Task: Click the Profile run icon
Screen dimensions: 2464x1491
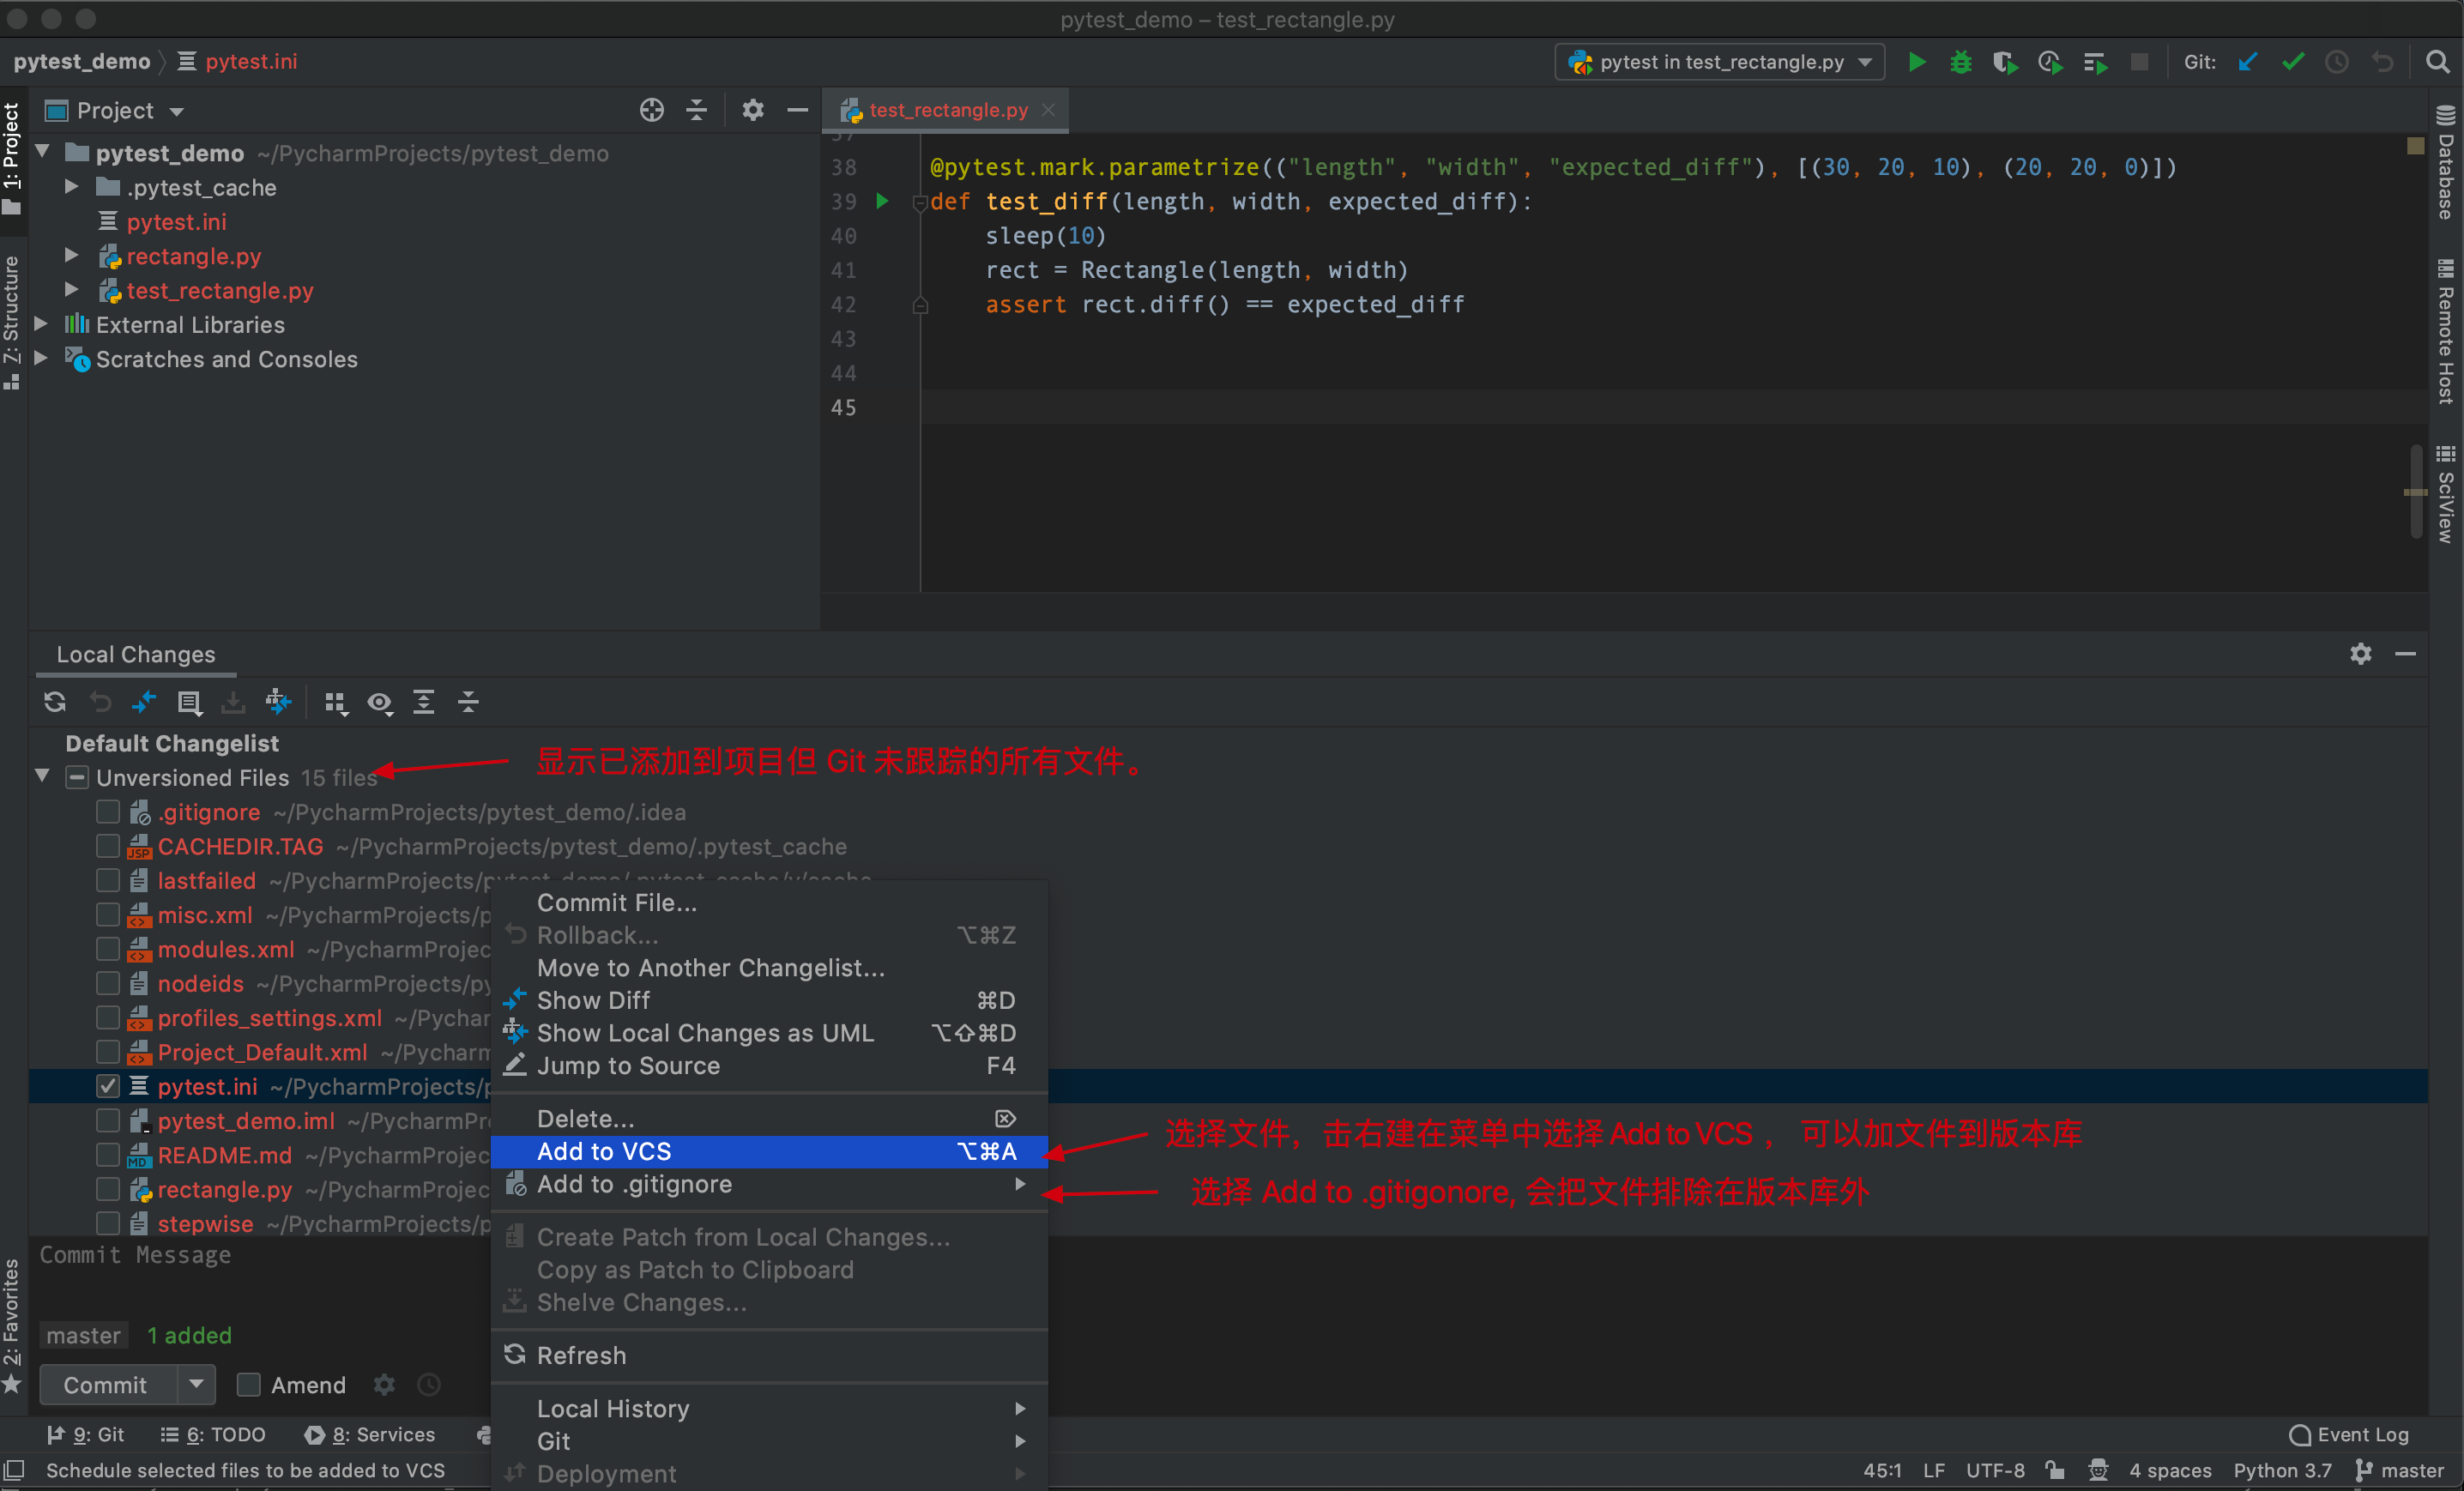Action: coord(2050,62)
